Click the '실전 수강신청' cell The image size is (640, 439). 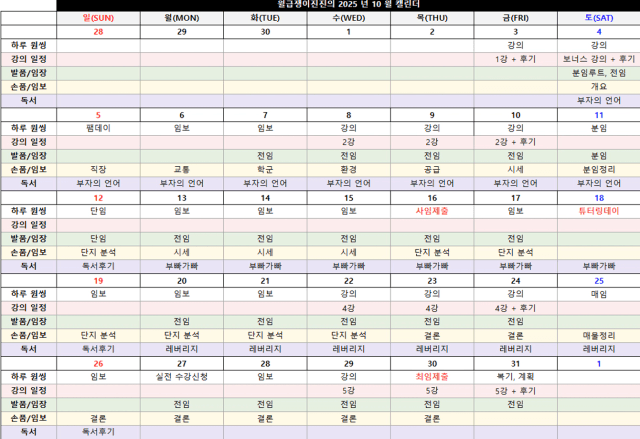(182, 377)
